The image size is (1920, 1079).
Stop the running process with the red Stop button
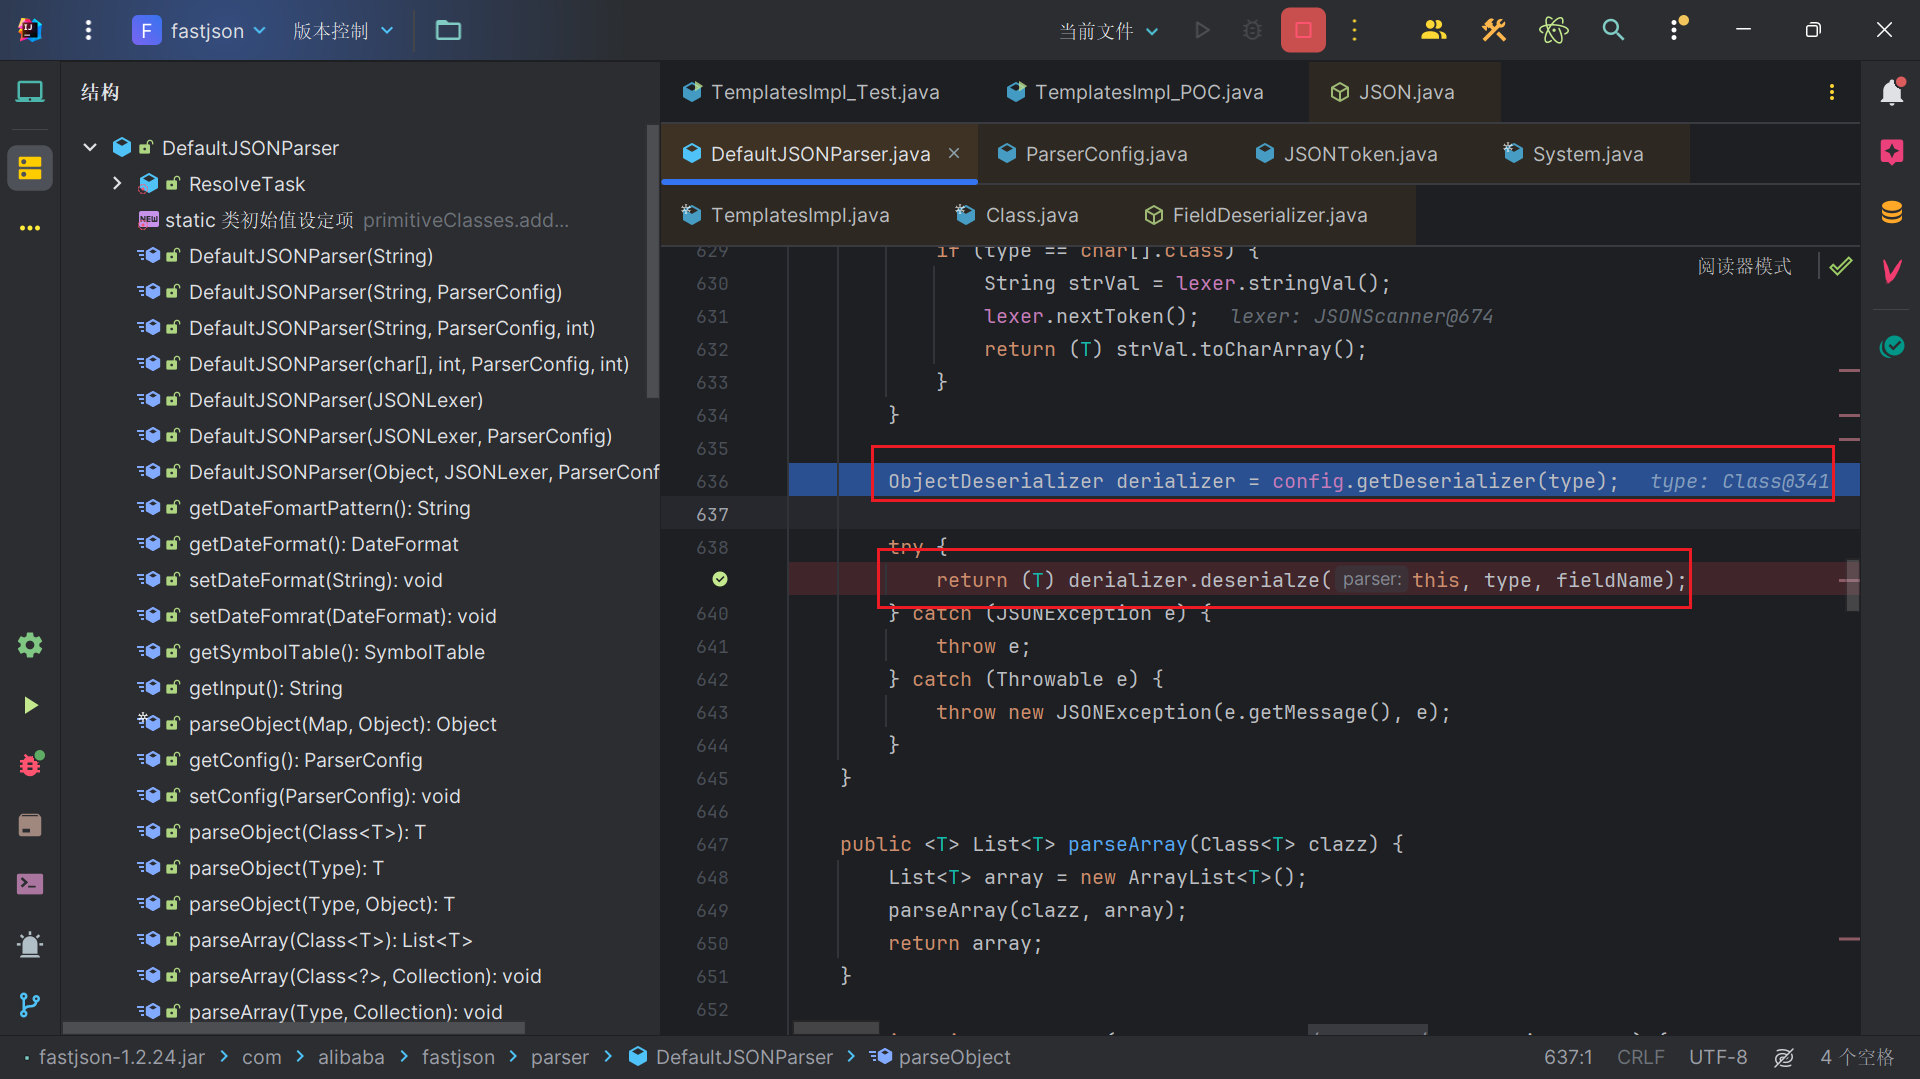click(1303, 30)
